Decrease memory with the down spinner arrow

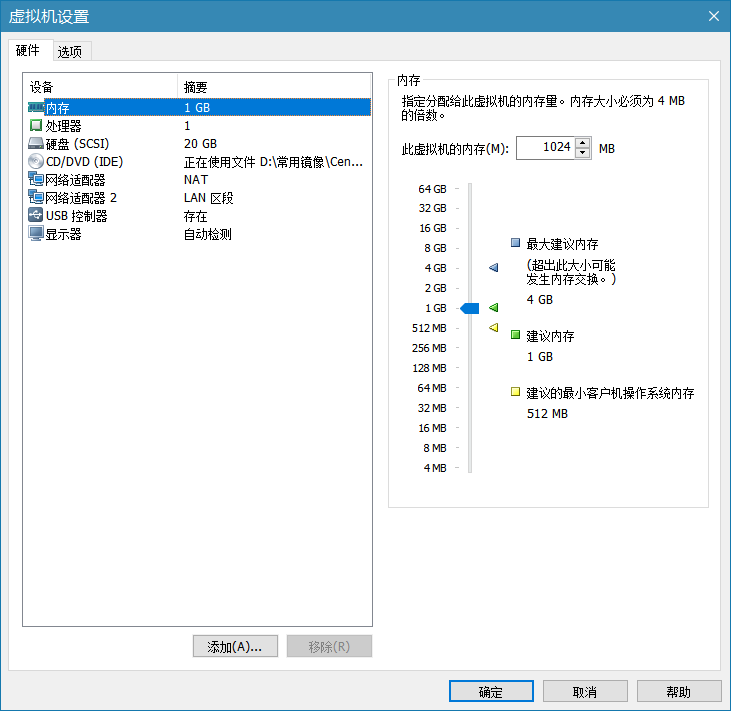tap(583, 153)
